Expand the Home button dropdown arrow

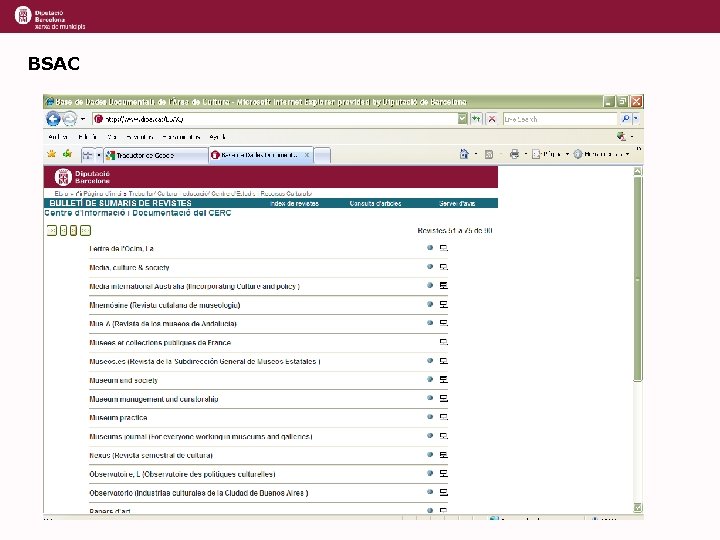point(476,154)
